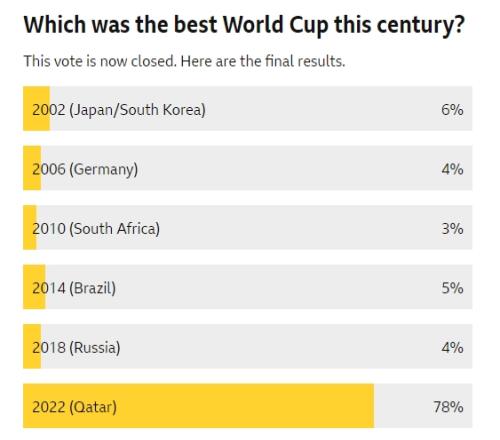Select the 2010 (South Africa) result row

point(247,227)
